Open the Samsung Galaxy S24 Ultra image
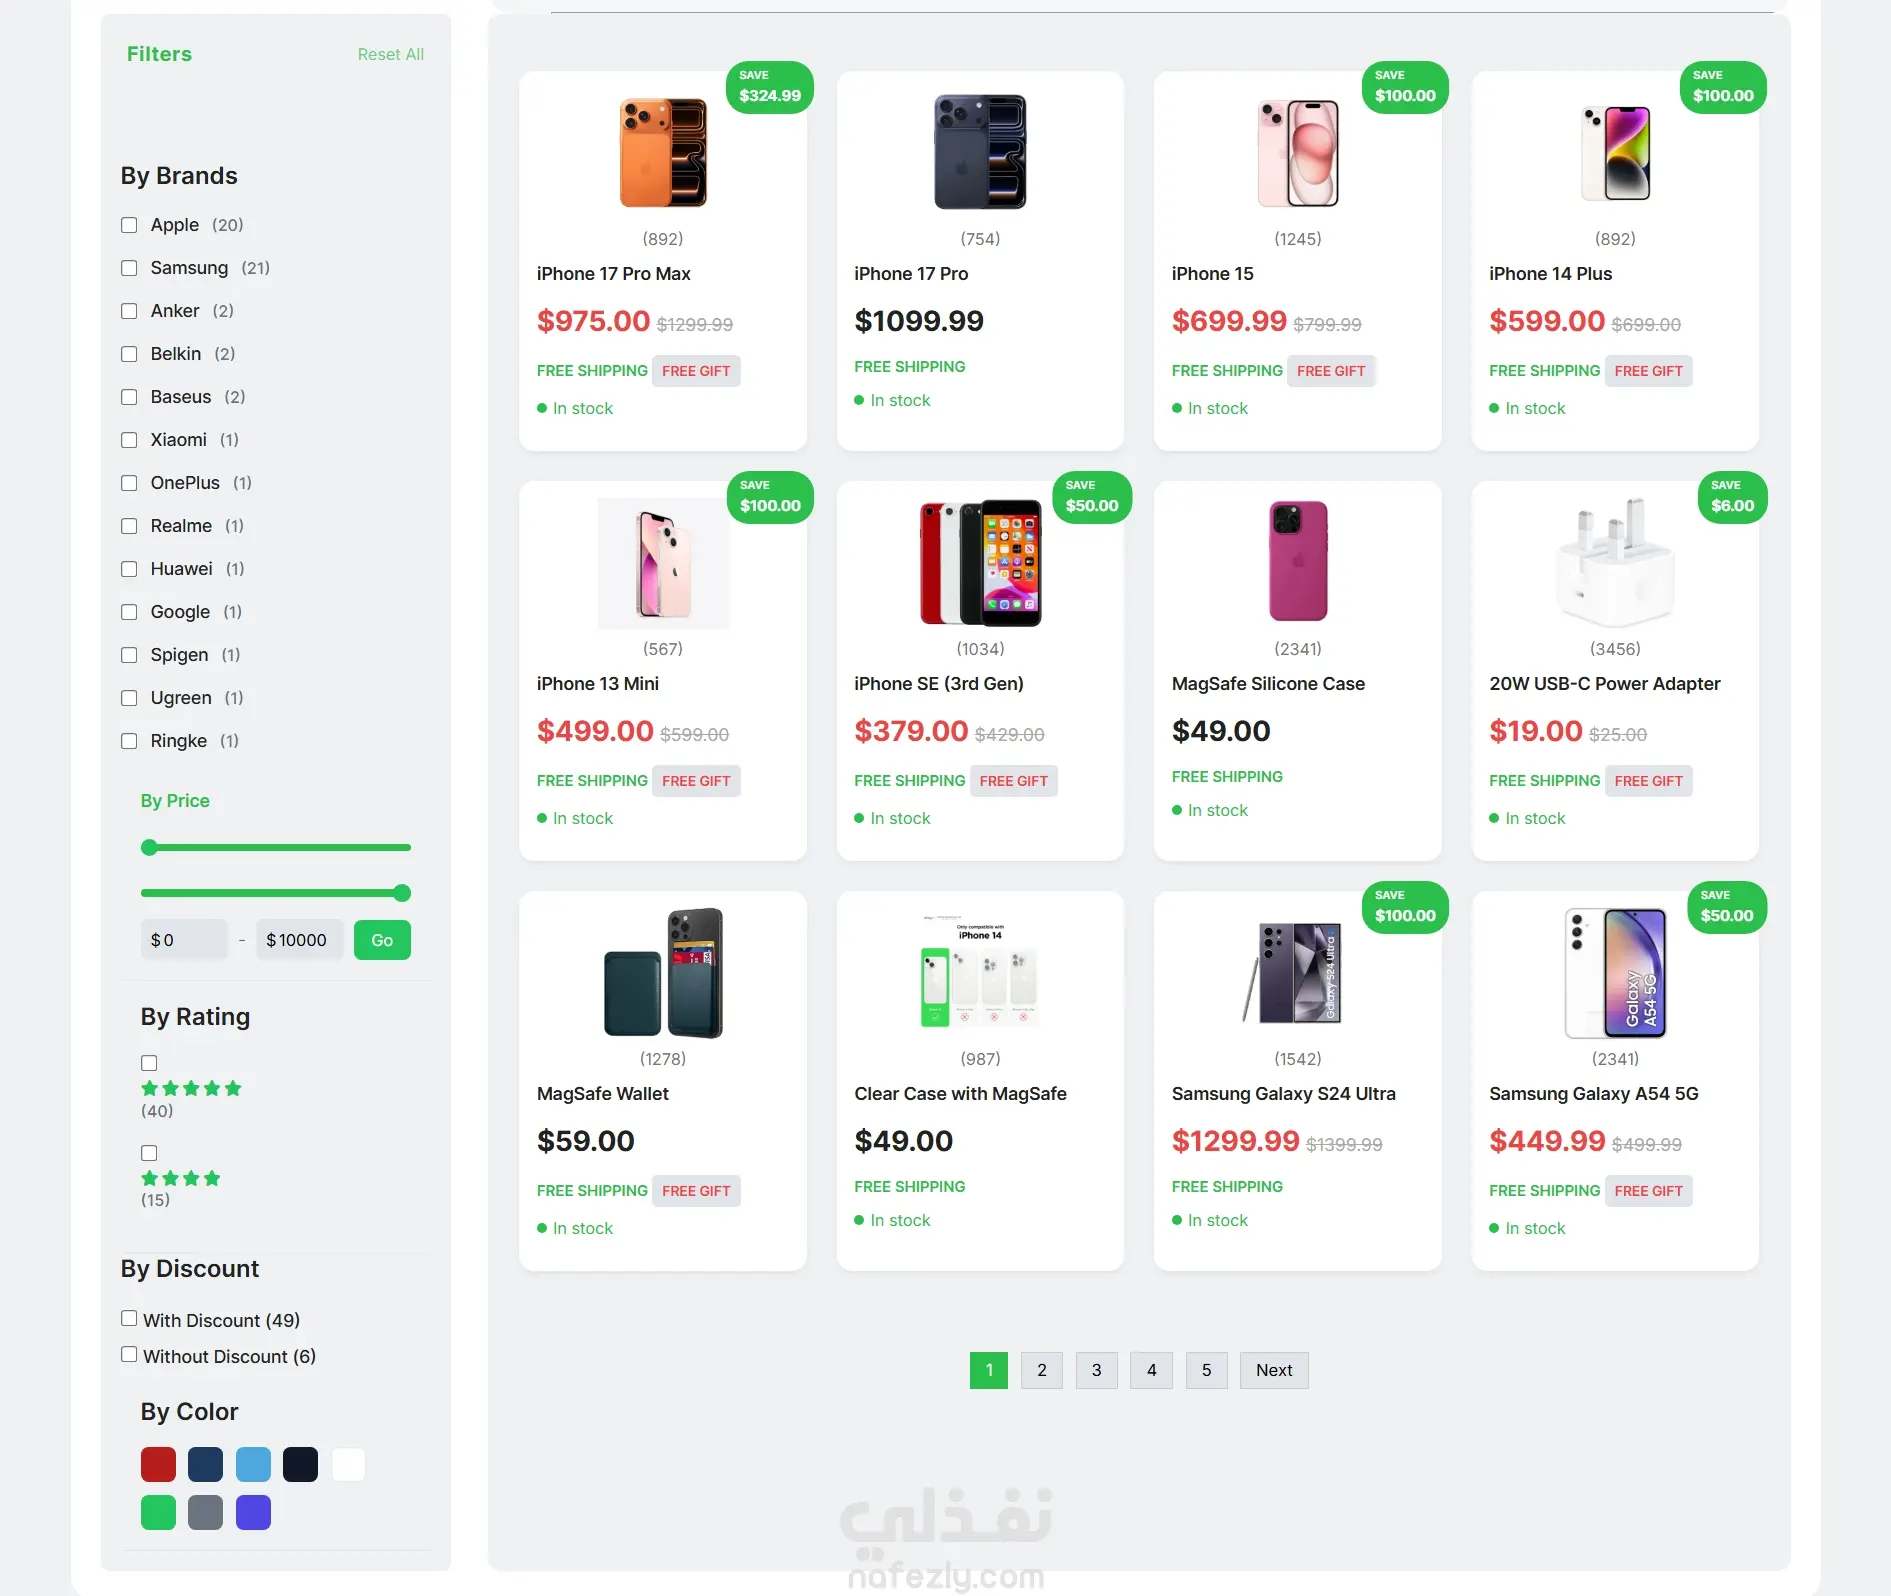This screenshot has height=1596, width=1891. [1297, 973]
